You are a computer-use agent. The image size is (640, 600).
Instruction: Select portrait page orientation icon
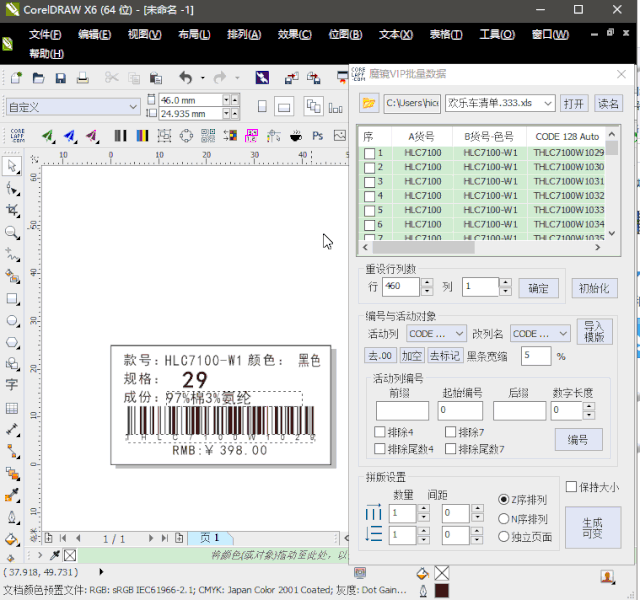point(262,107)
